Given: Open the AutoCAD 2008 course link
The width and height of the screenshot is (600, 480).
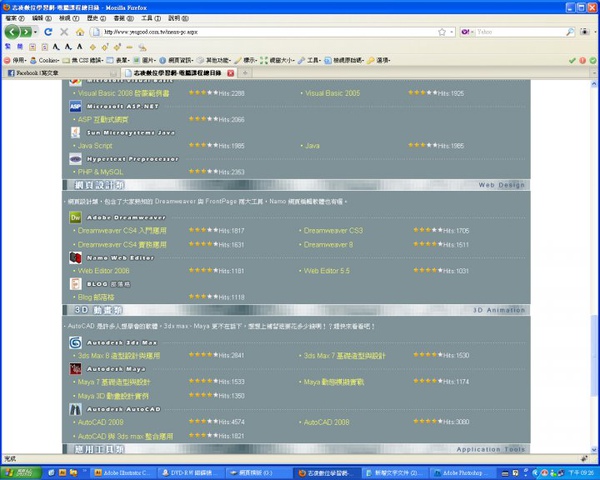Looking at the screenshot, I should point(326,422).
